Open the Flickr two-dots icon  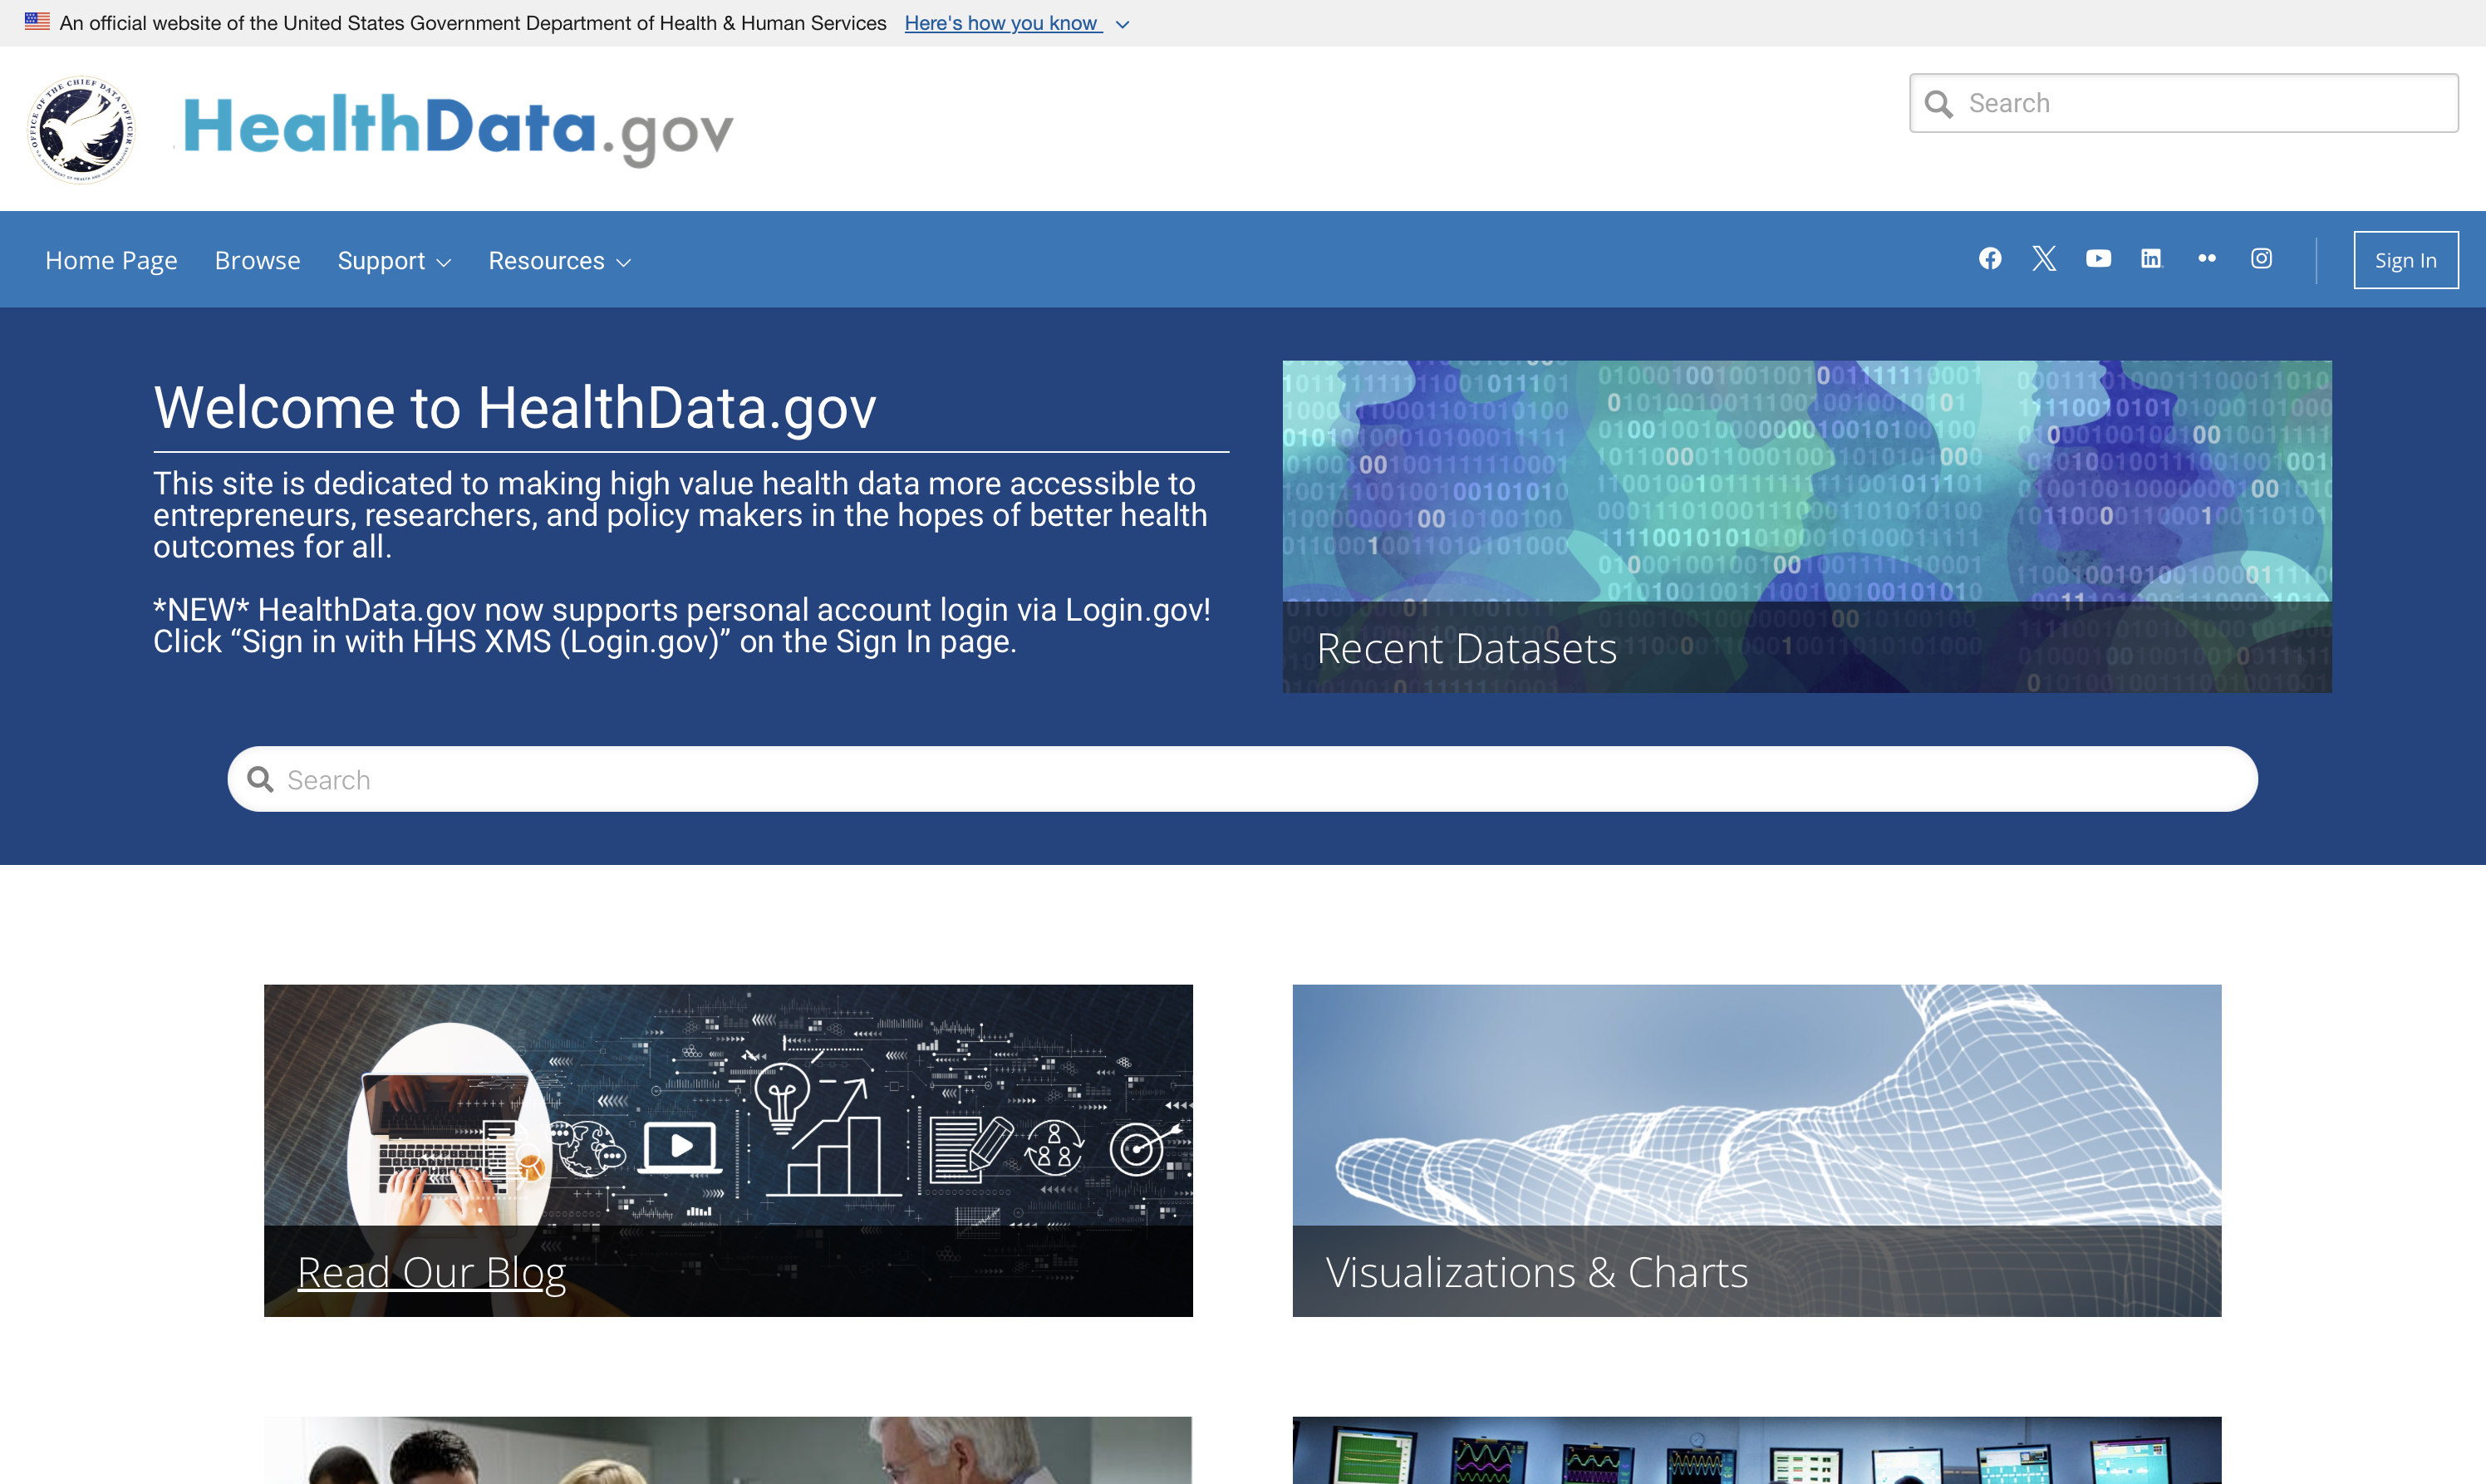click(x=2207, y=259)
